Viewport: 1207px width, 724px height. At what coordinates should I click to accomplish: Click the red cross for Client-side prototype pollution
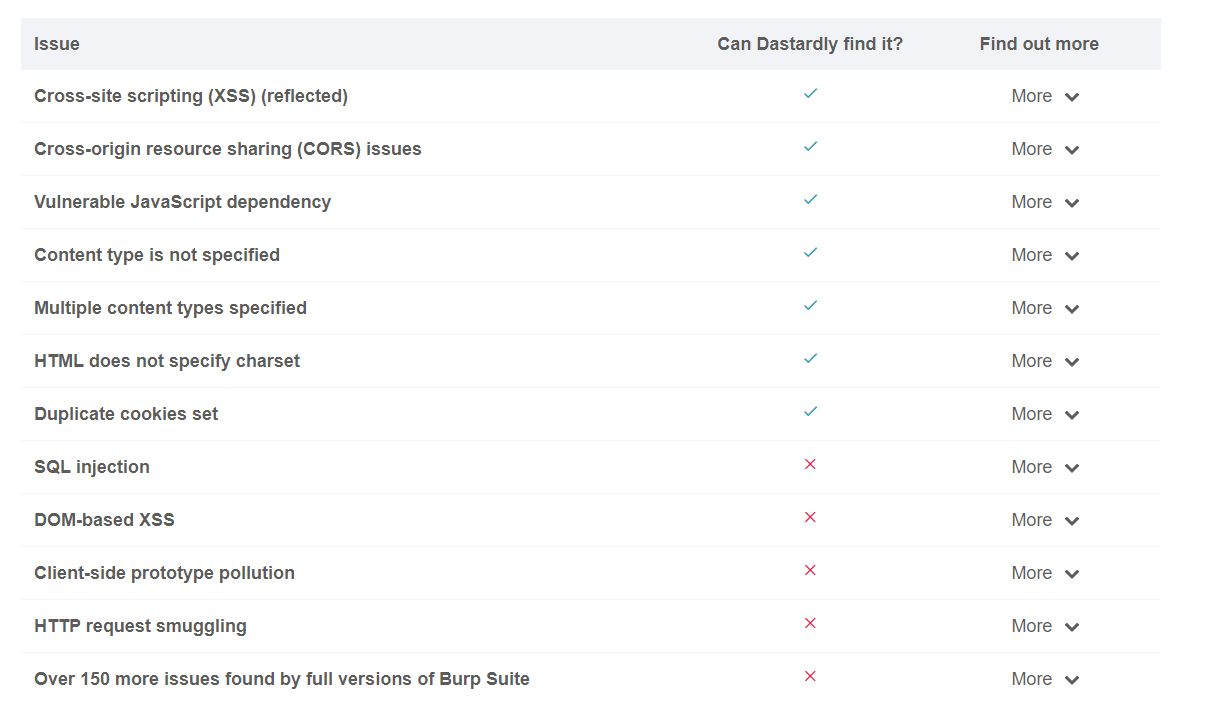[x=810, y=571]
